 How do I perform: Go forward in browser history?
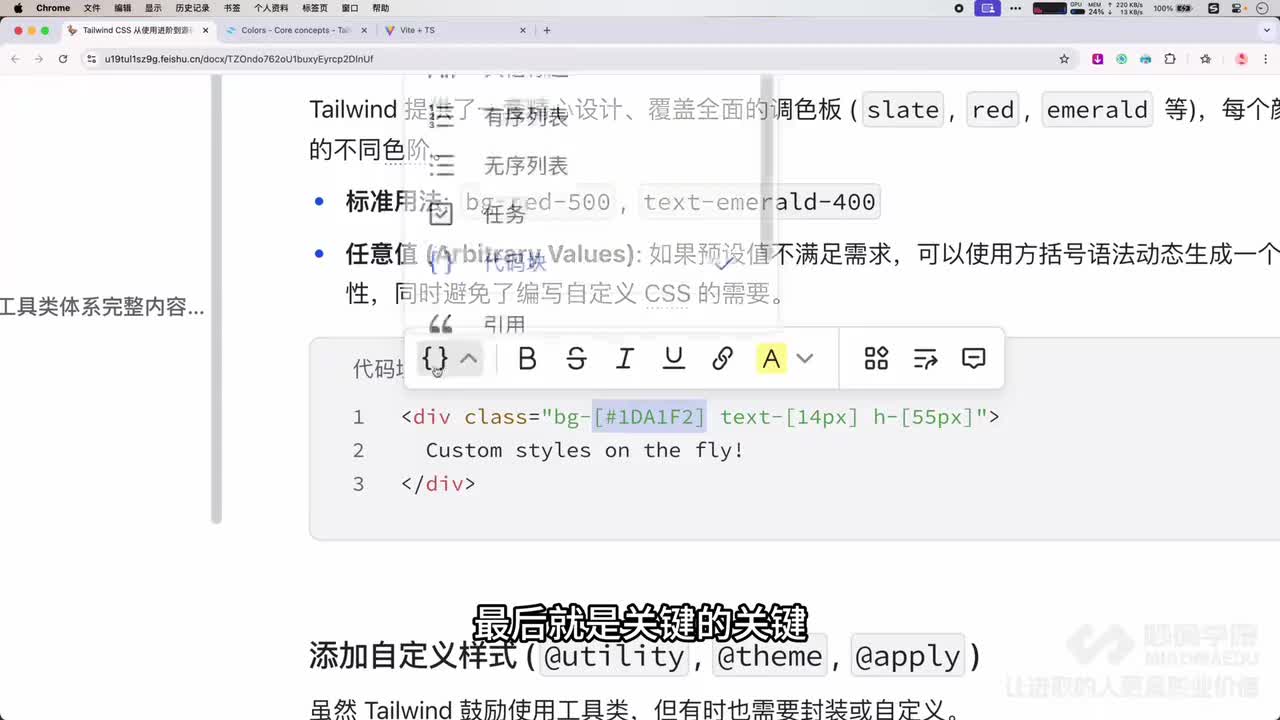39,59
